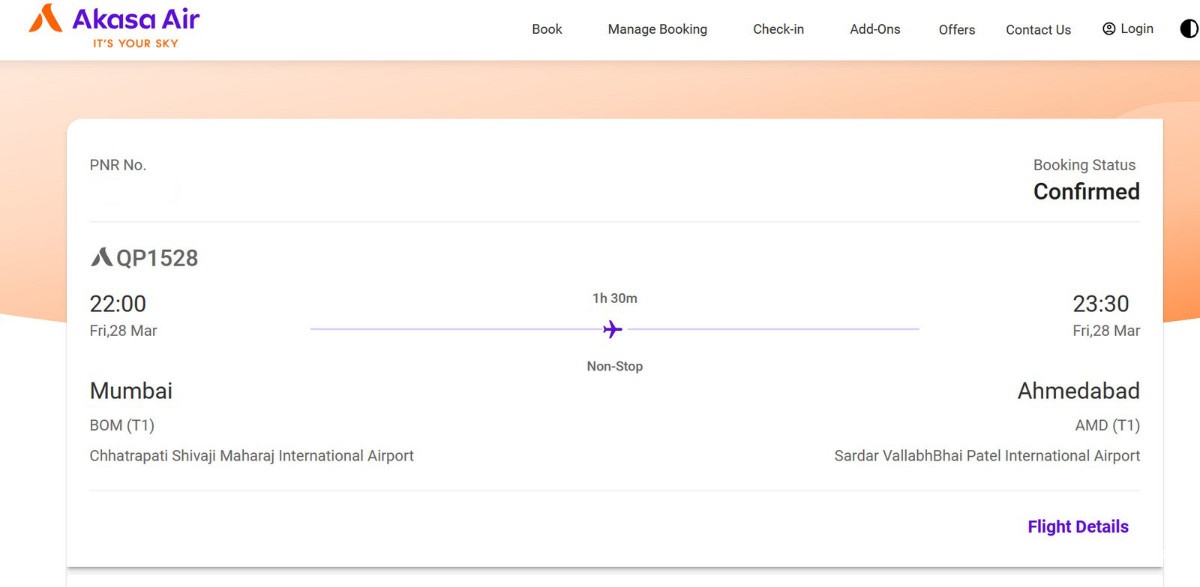This screenshot has width=1200, height=587.
Task: Expand Flight Details link
Action: tap(1077, 527)
